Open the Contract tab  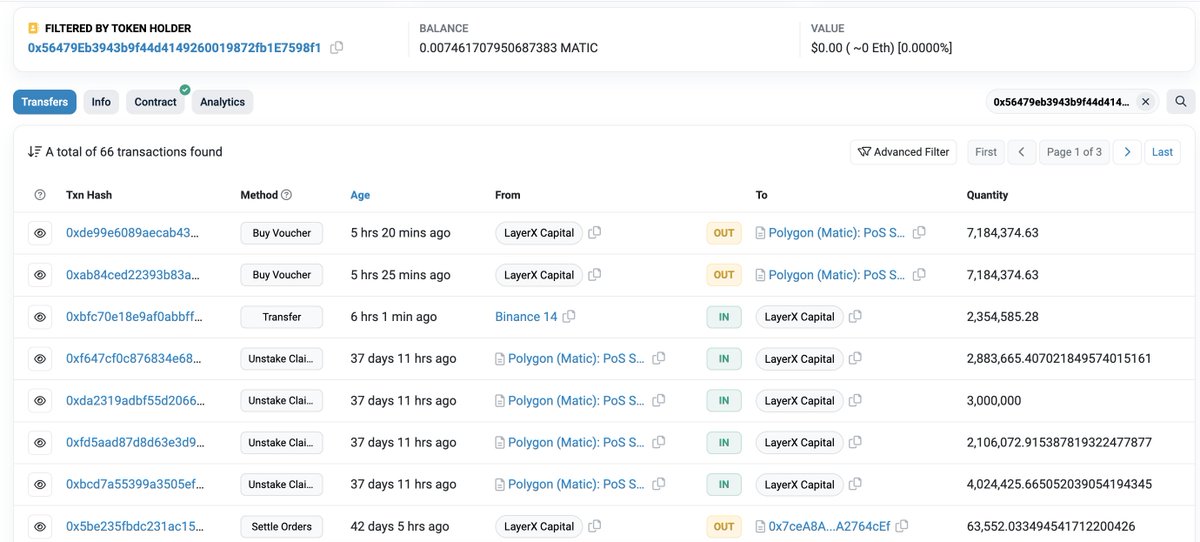coord(155,102)
